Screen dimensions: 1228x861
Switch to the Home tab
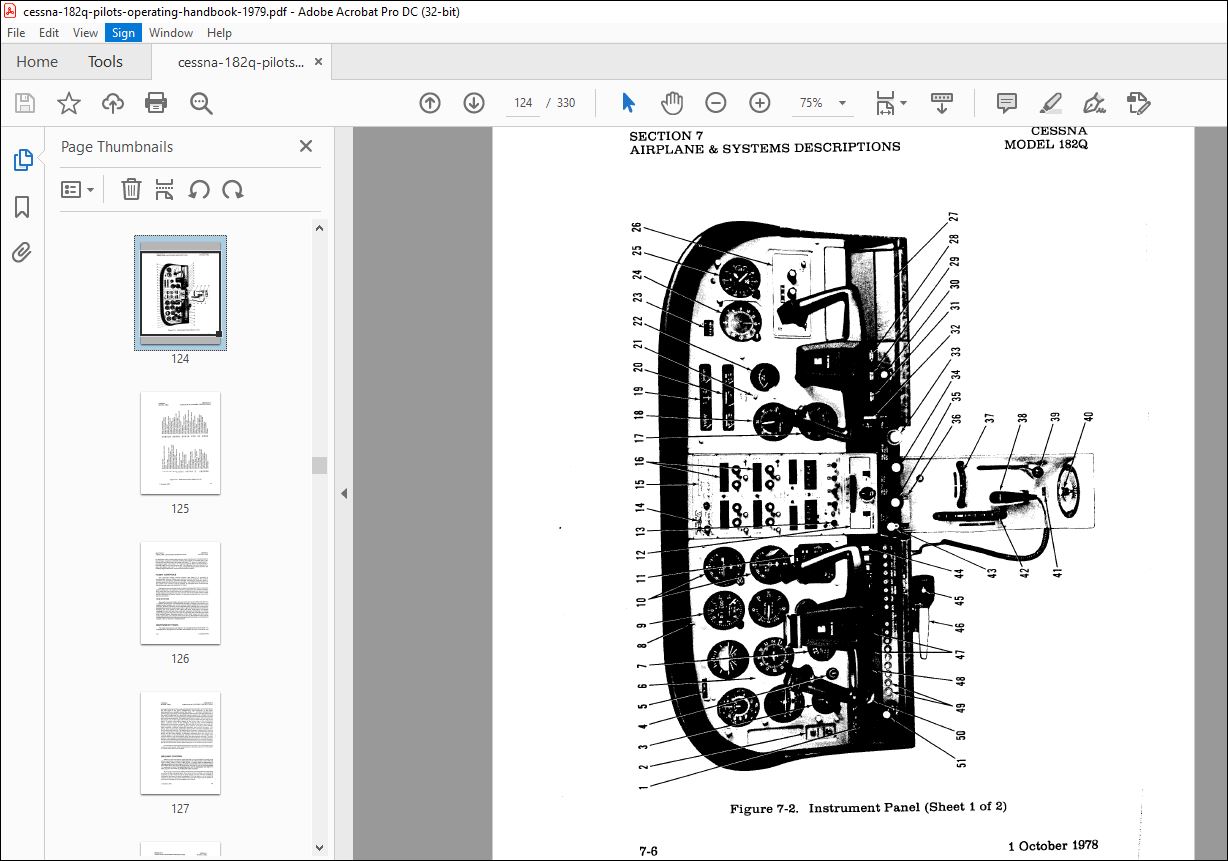[x=37, y=62]
